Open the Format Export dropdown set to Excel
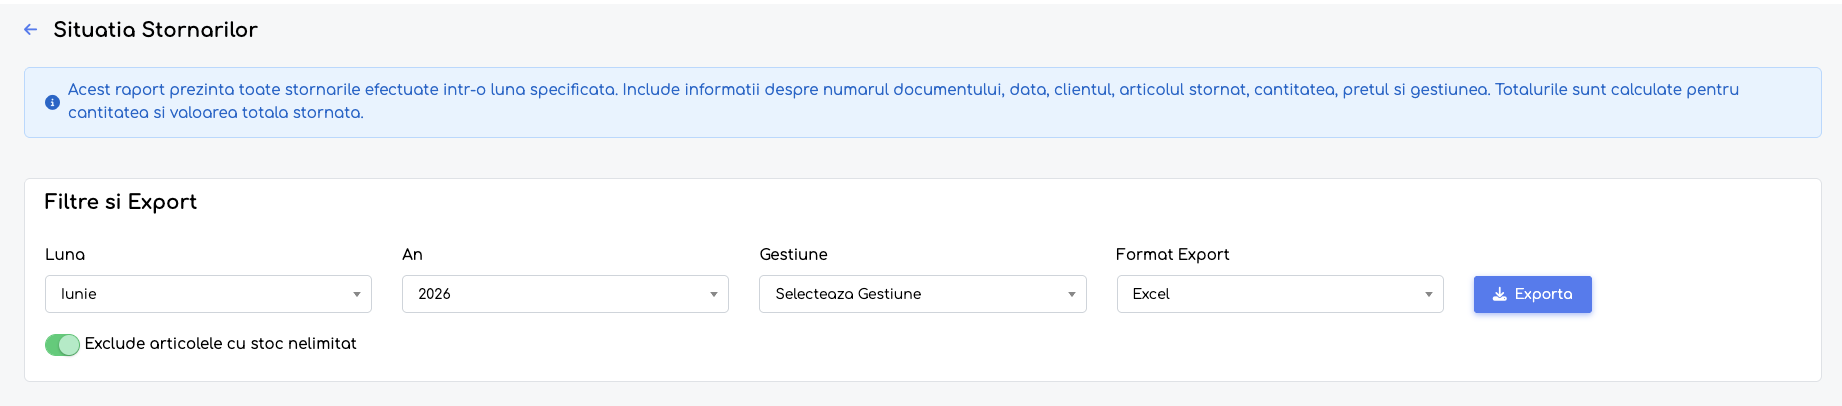The height and width of the screenshot is (406, 1842). pos(1280,294)
